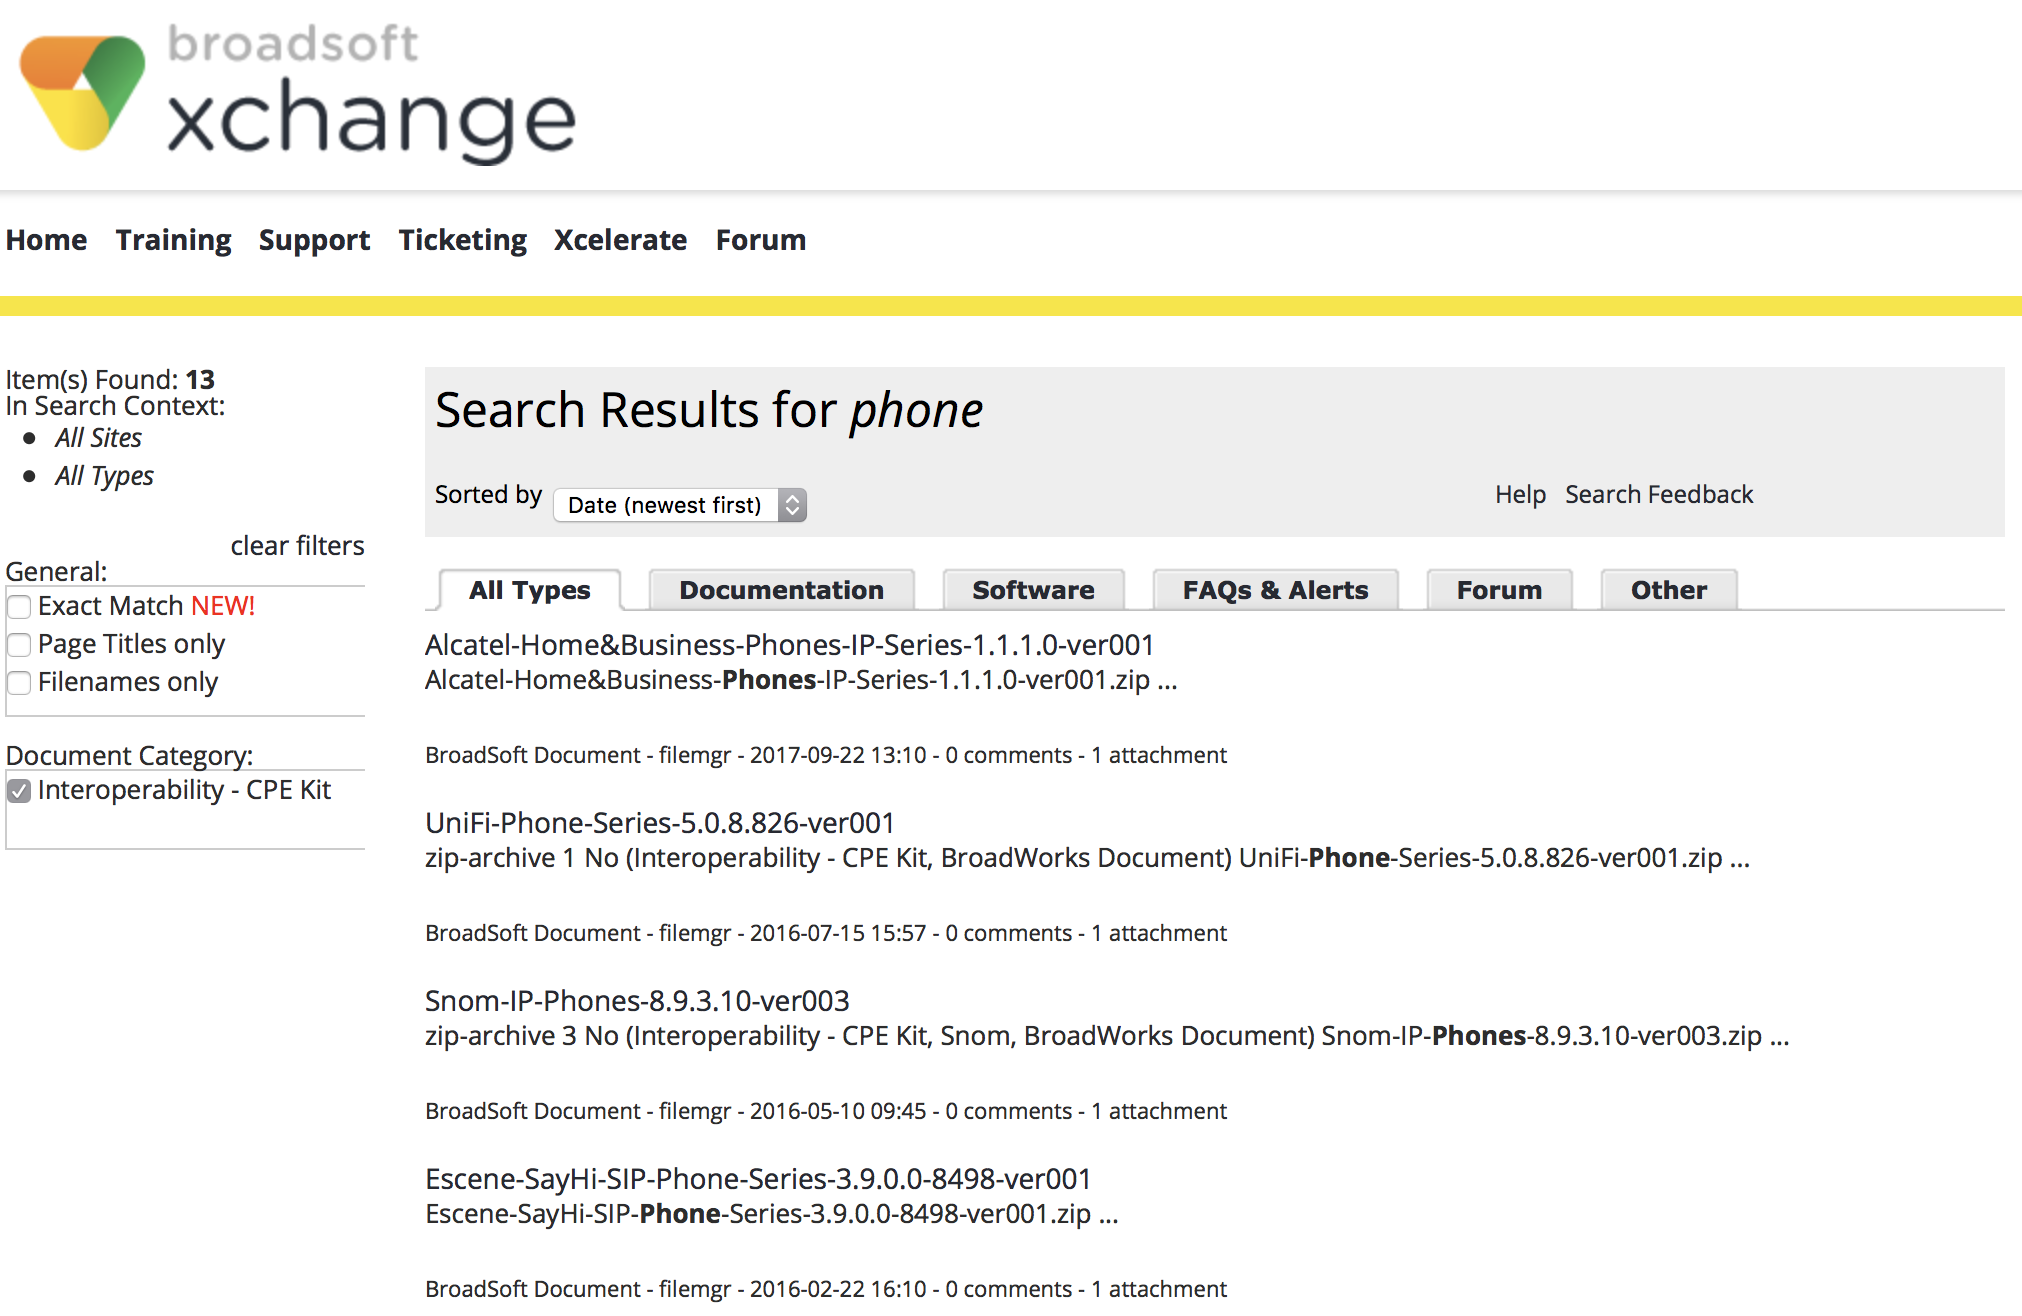Click the Snom zip-archive snippet text

click(1107, 1036)
